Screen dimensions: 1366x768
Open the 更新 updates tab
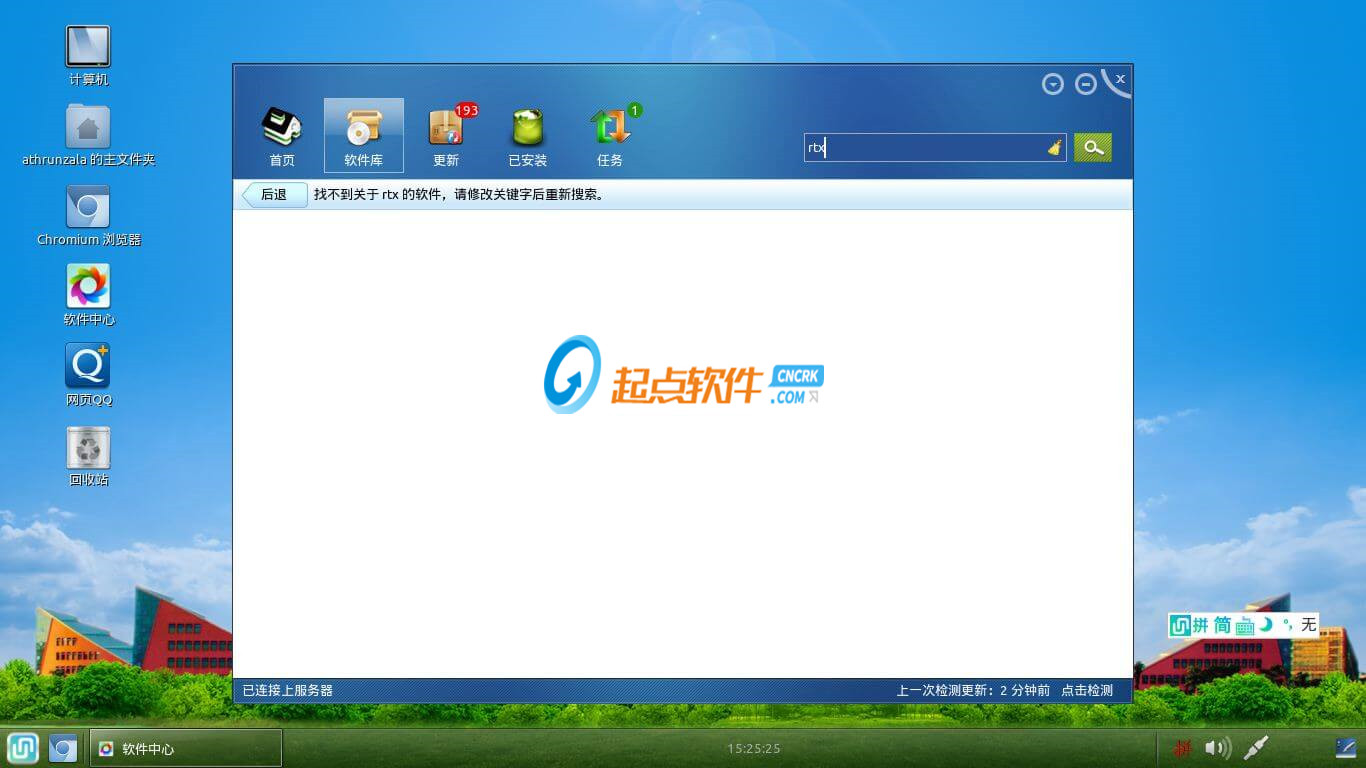click(x=446, y=136)
